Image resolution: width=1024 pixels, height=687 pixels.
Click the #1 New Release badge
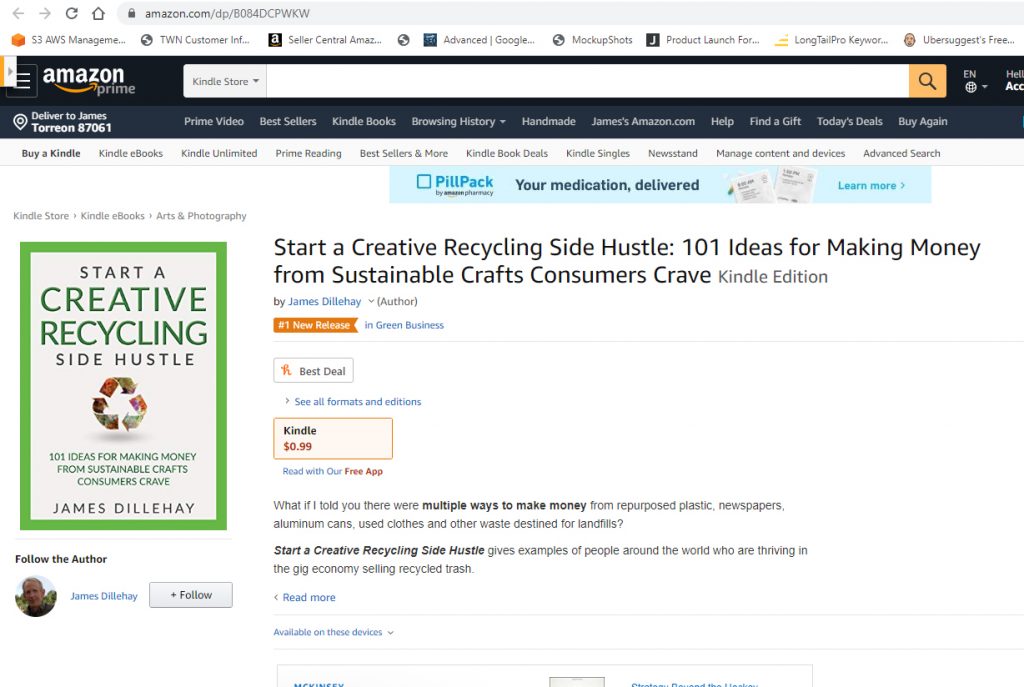coord(315,325)
